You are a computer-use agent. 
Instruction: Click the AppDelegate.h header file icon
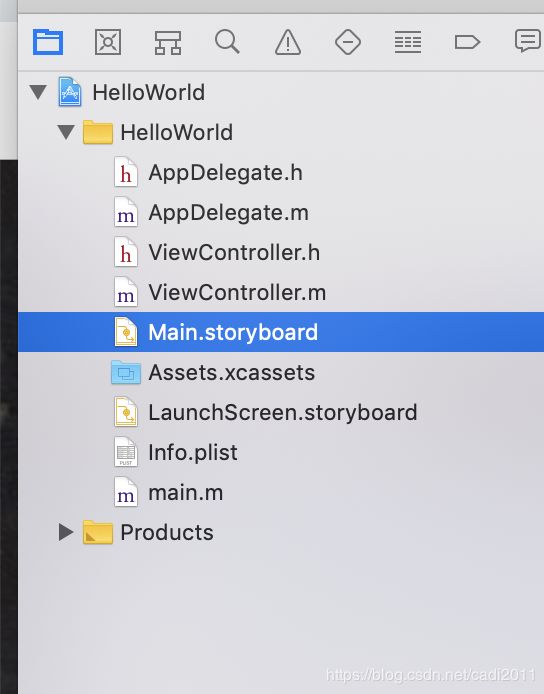(x=126, y=172)
